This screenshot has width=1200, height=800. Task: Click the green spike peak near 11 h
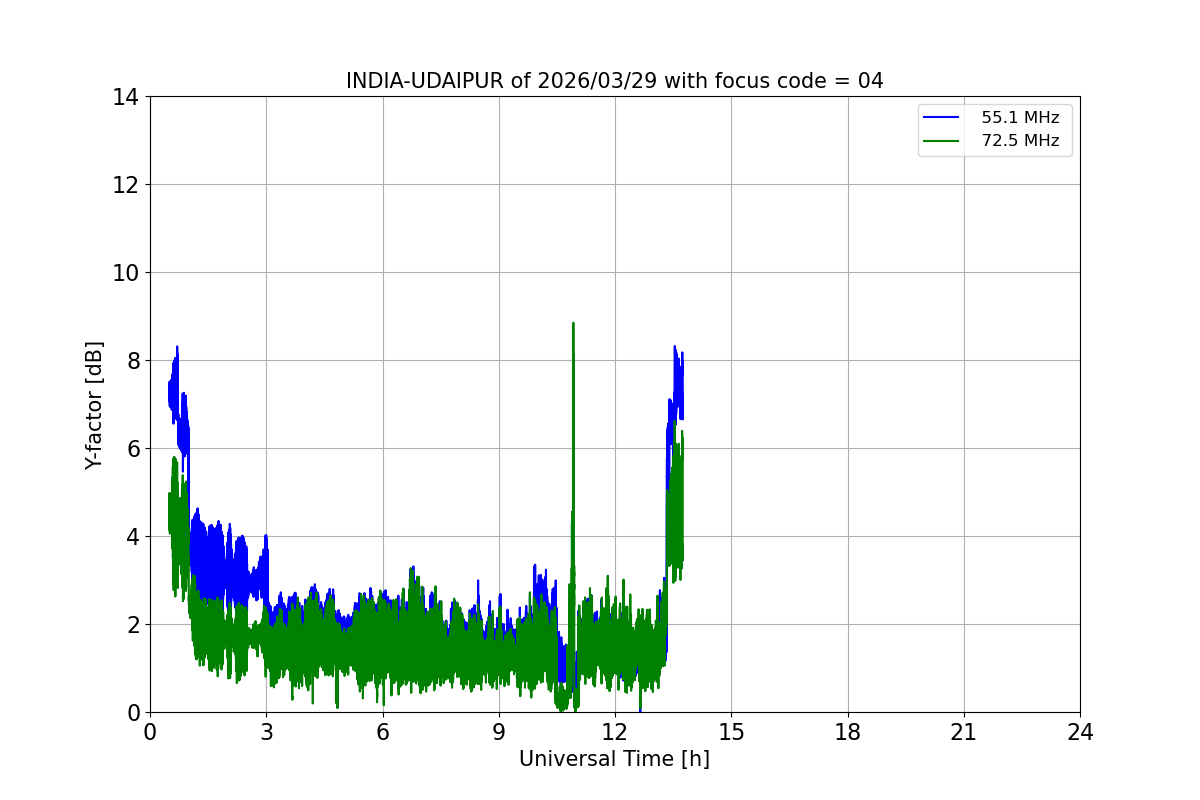click(x=573, y=324)
